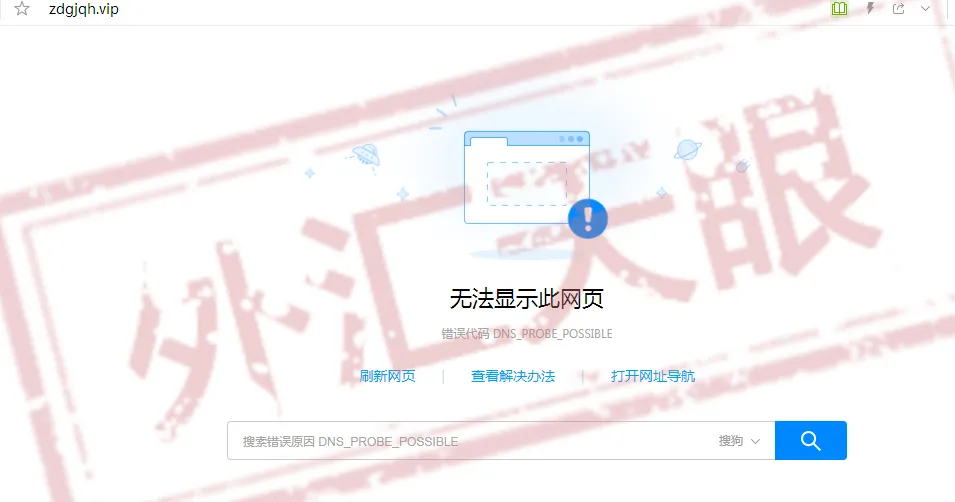Open the 搜狗 search engine dropdown
The width and height of the screenshot is (955, 502).
point(739,440)
